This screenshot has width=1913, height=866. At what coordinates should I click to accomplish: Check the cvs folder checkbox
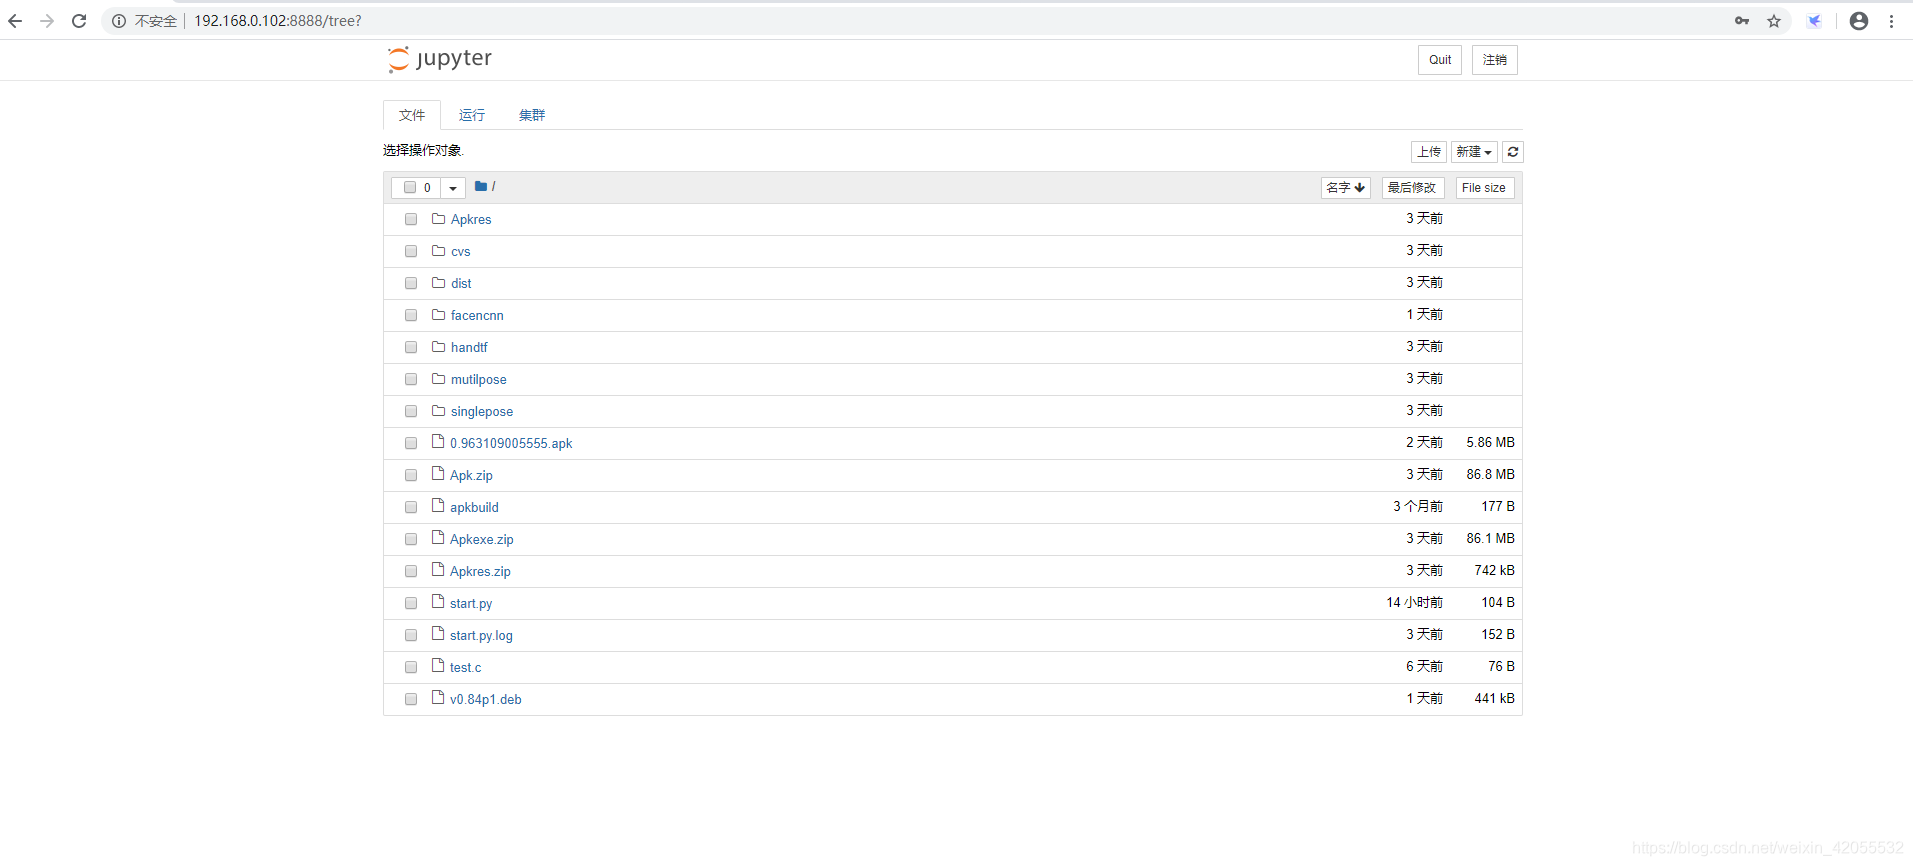411,251
